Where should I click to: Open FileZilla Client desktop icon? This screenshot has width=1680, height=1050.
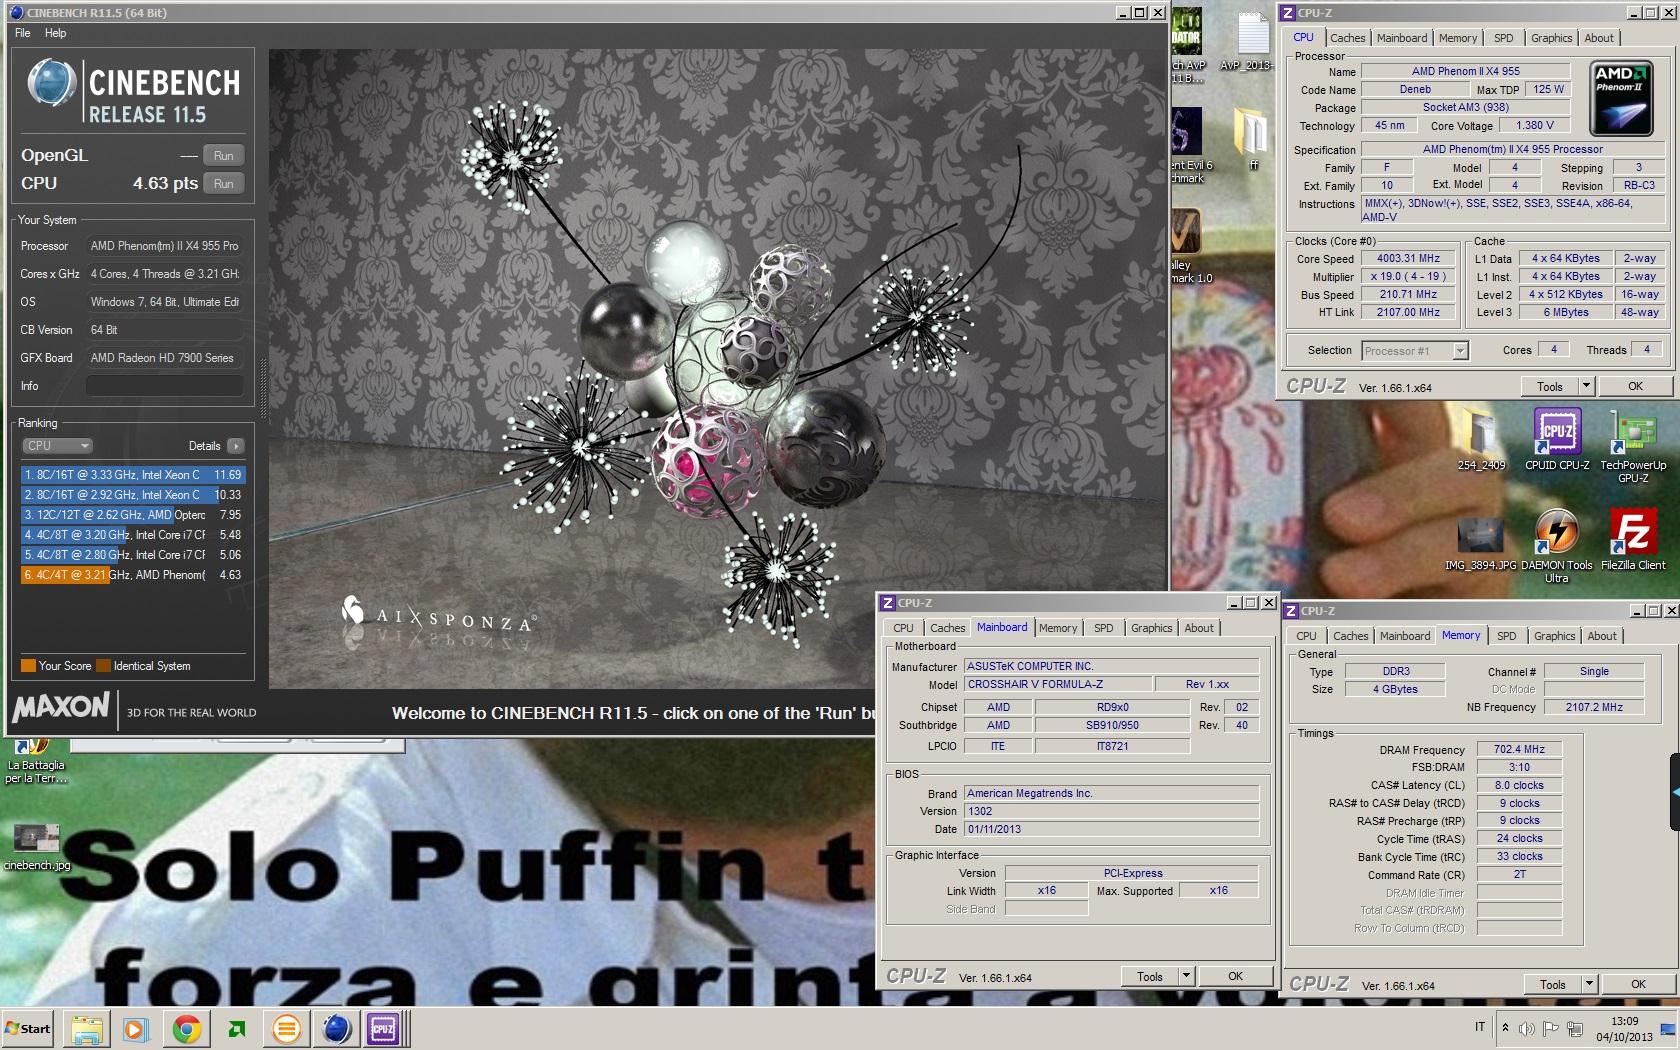coord(1633,540)
